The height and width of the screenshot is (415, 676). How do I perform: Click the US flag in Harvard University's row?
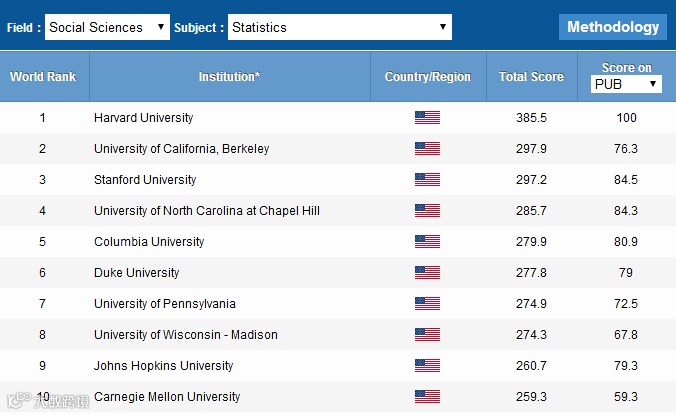[x=427, y=118]
